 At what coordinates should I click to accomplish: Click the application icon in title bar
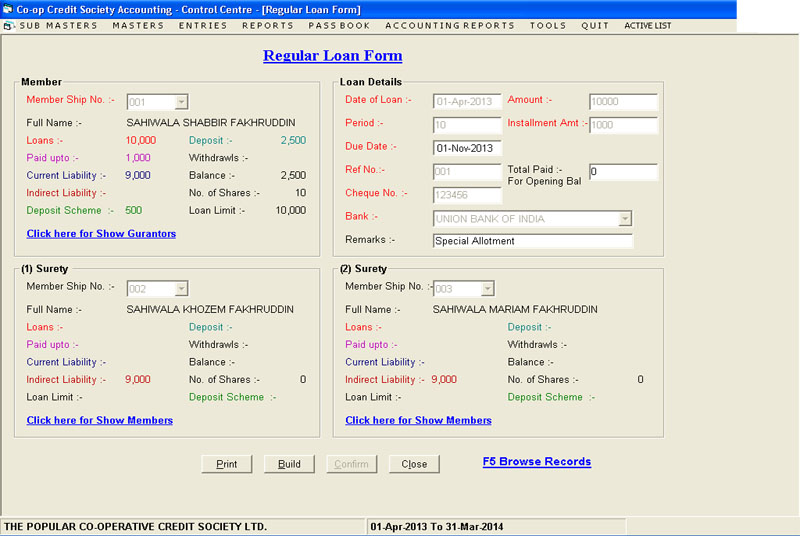[x=8, y=8]
